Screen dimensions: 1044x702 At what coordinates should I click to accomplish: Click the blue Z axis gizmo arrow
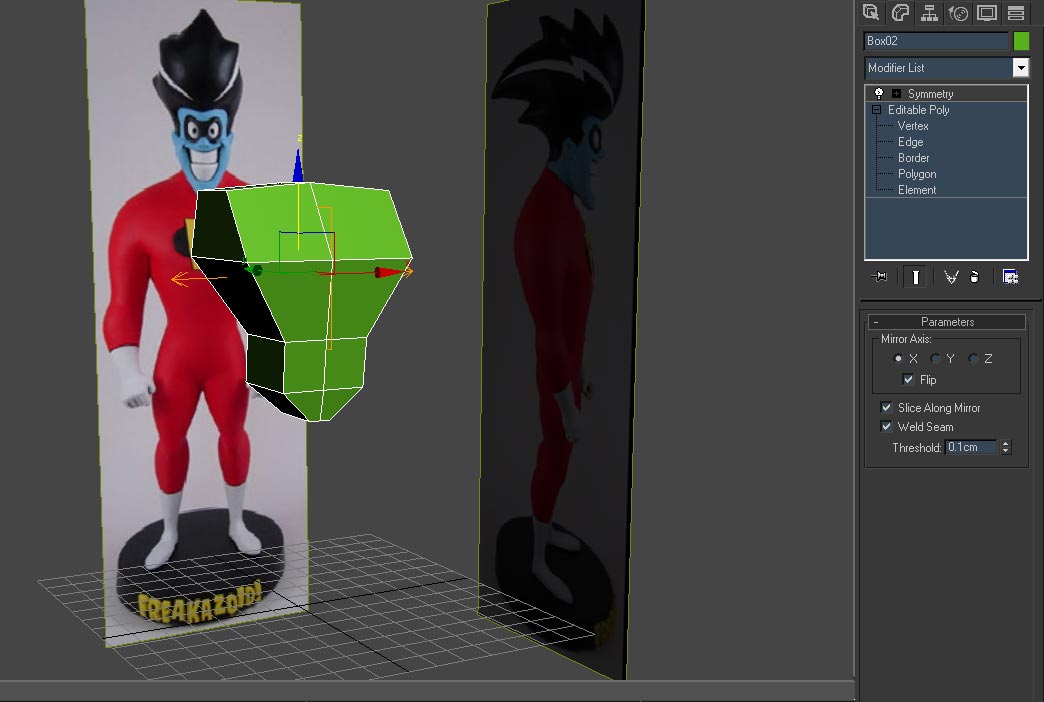[298, 167]
